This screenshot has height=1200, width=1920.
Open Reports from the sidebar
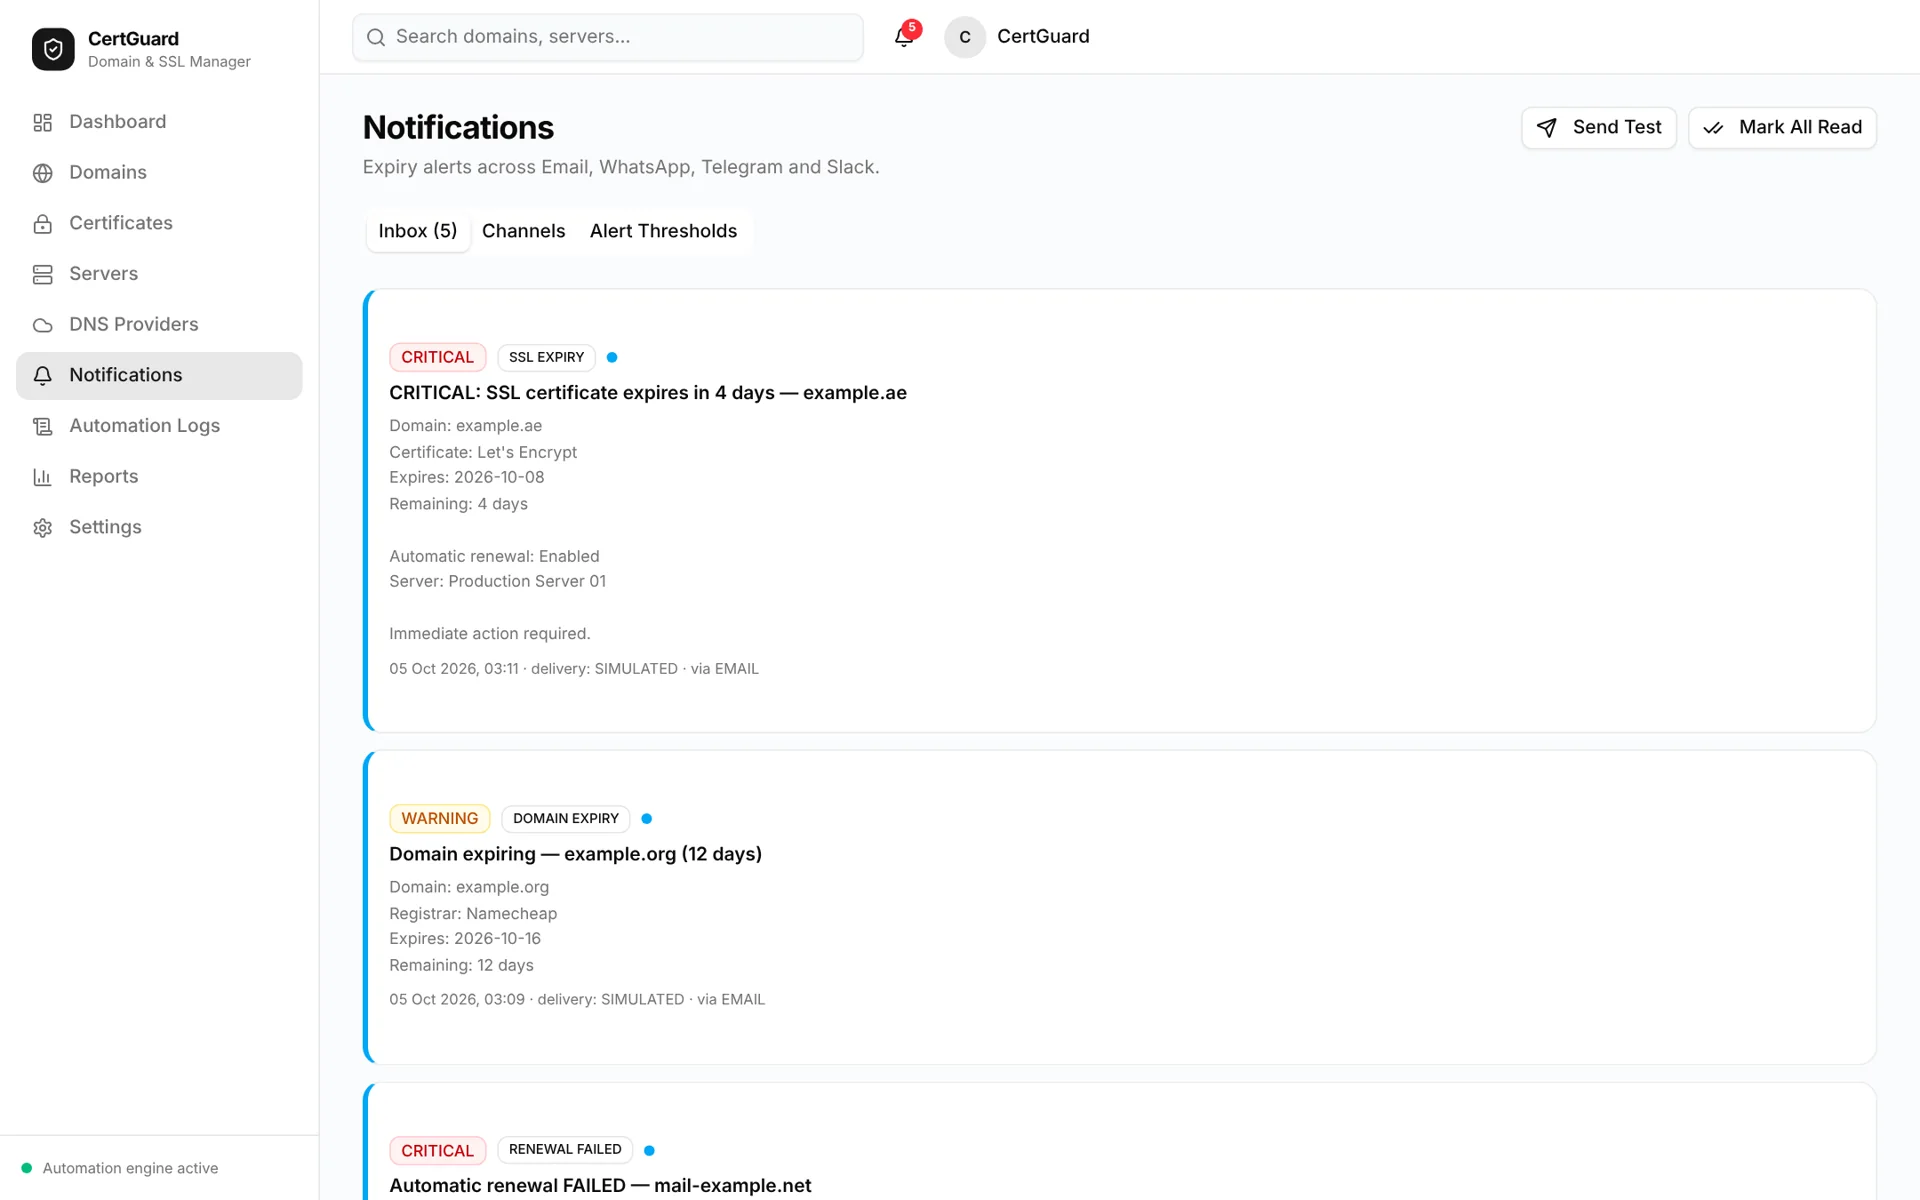click(x=159, y=477)
